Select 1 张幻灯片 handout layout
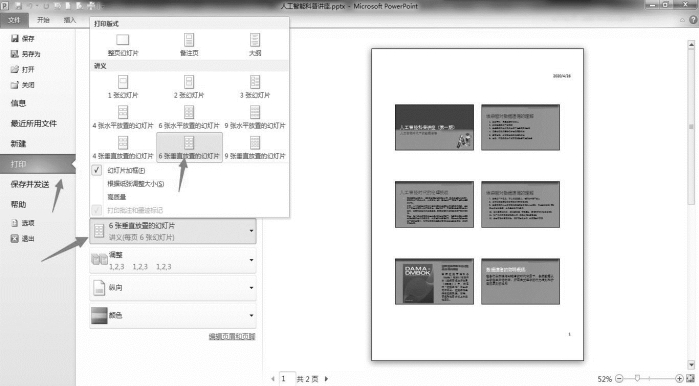This screenshot has height=386, width=699. (123, 87)
